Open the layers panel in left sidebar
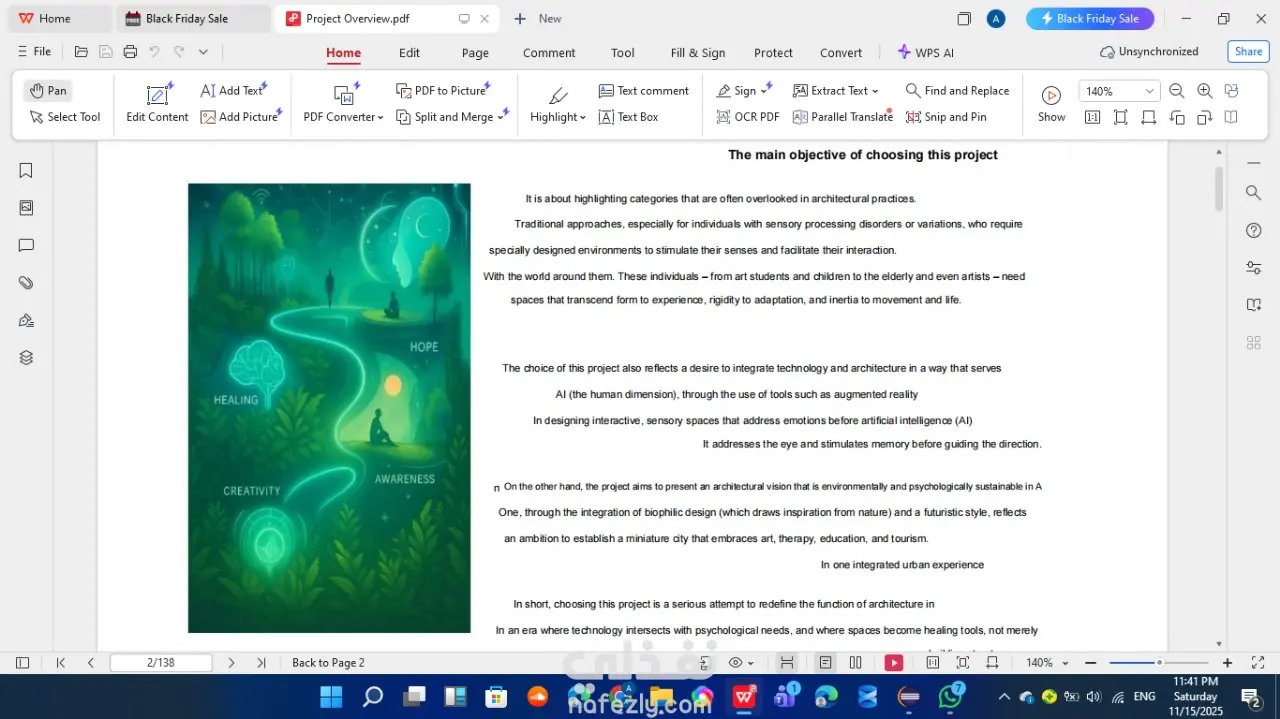This screenshot has width=1280, height=719. click(26, 358)
